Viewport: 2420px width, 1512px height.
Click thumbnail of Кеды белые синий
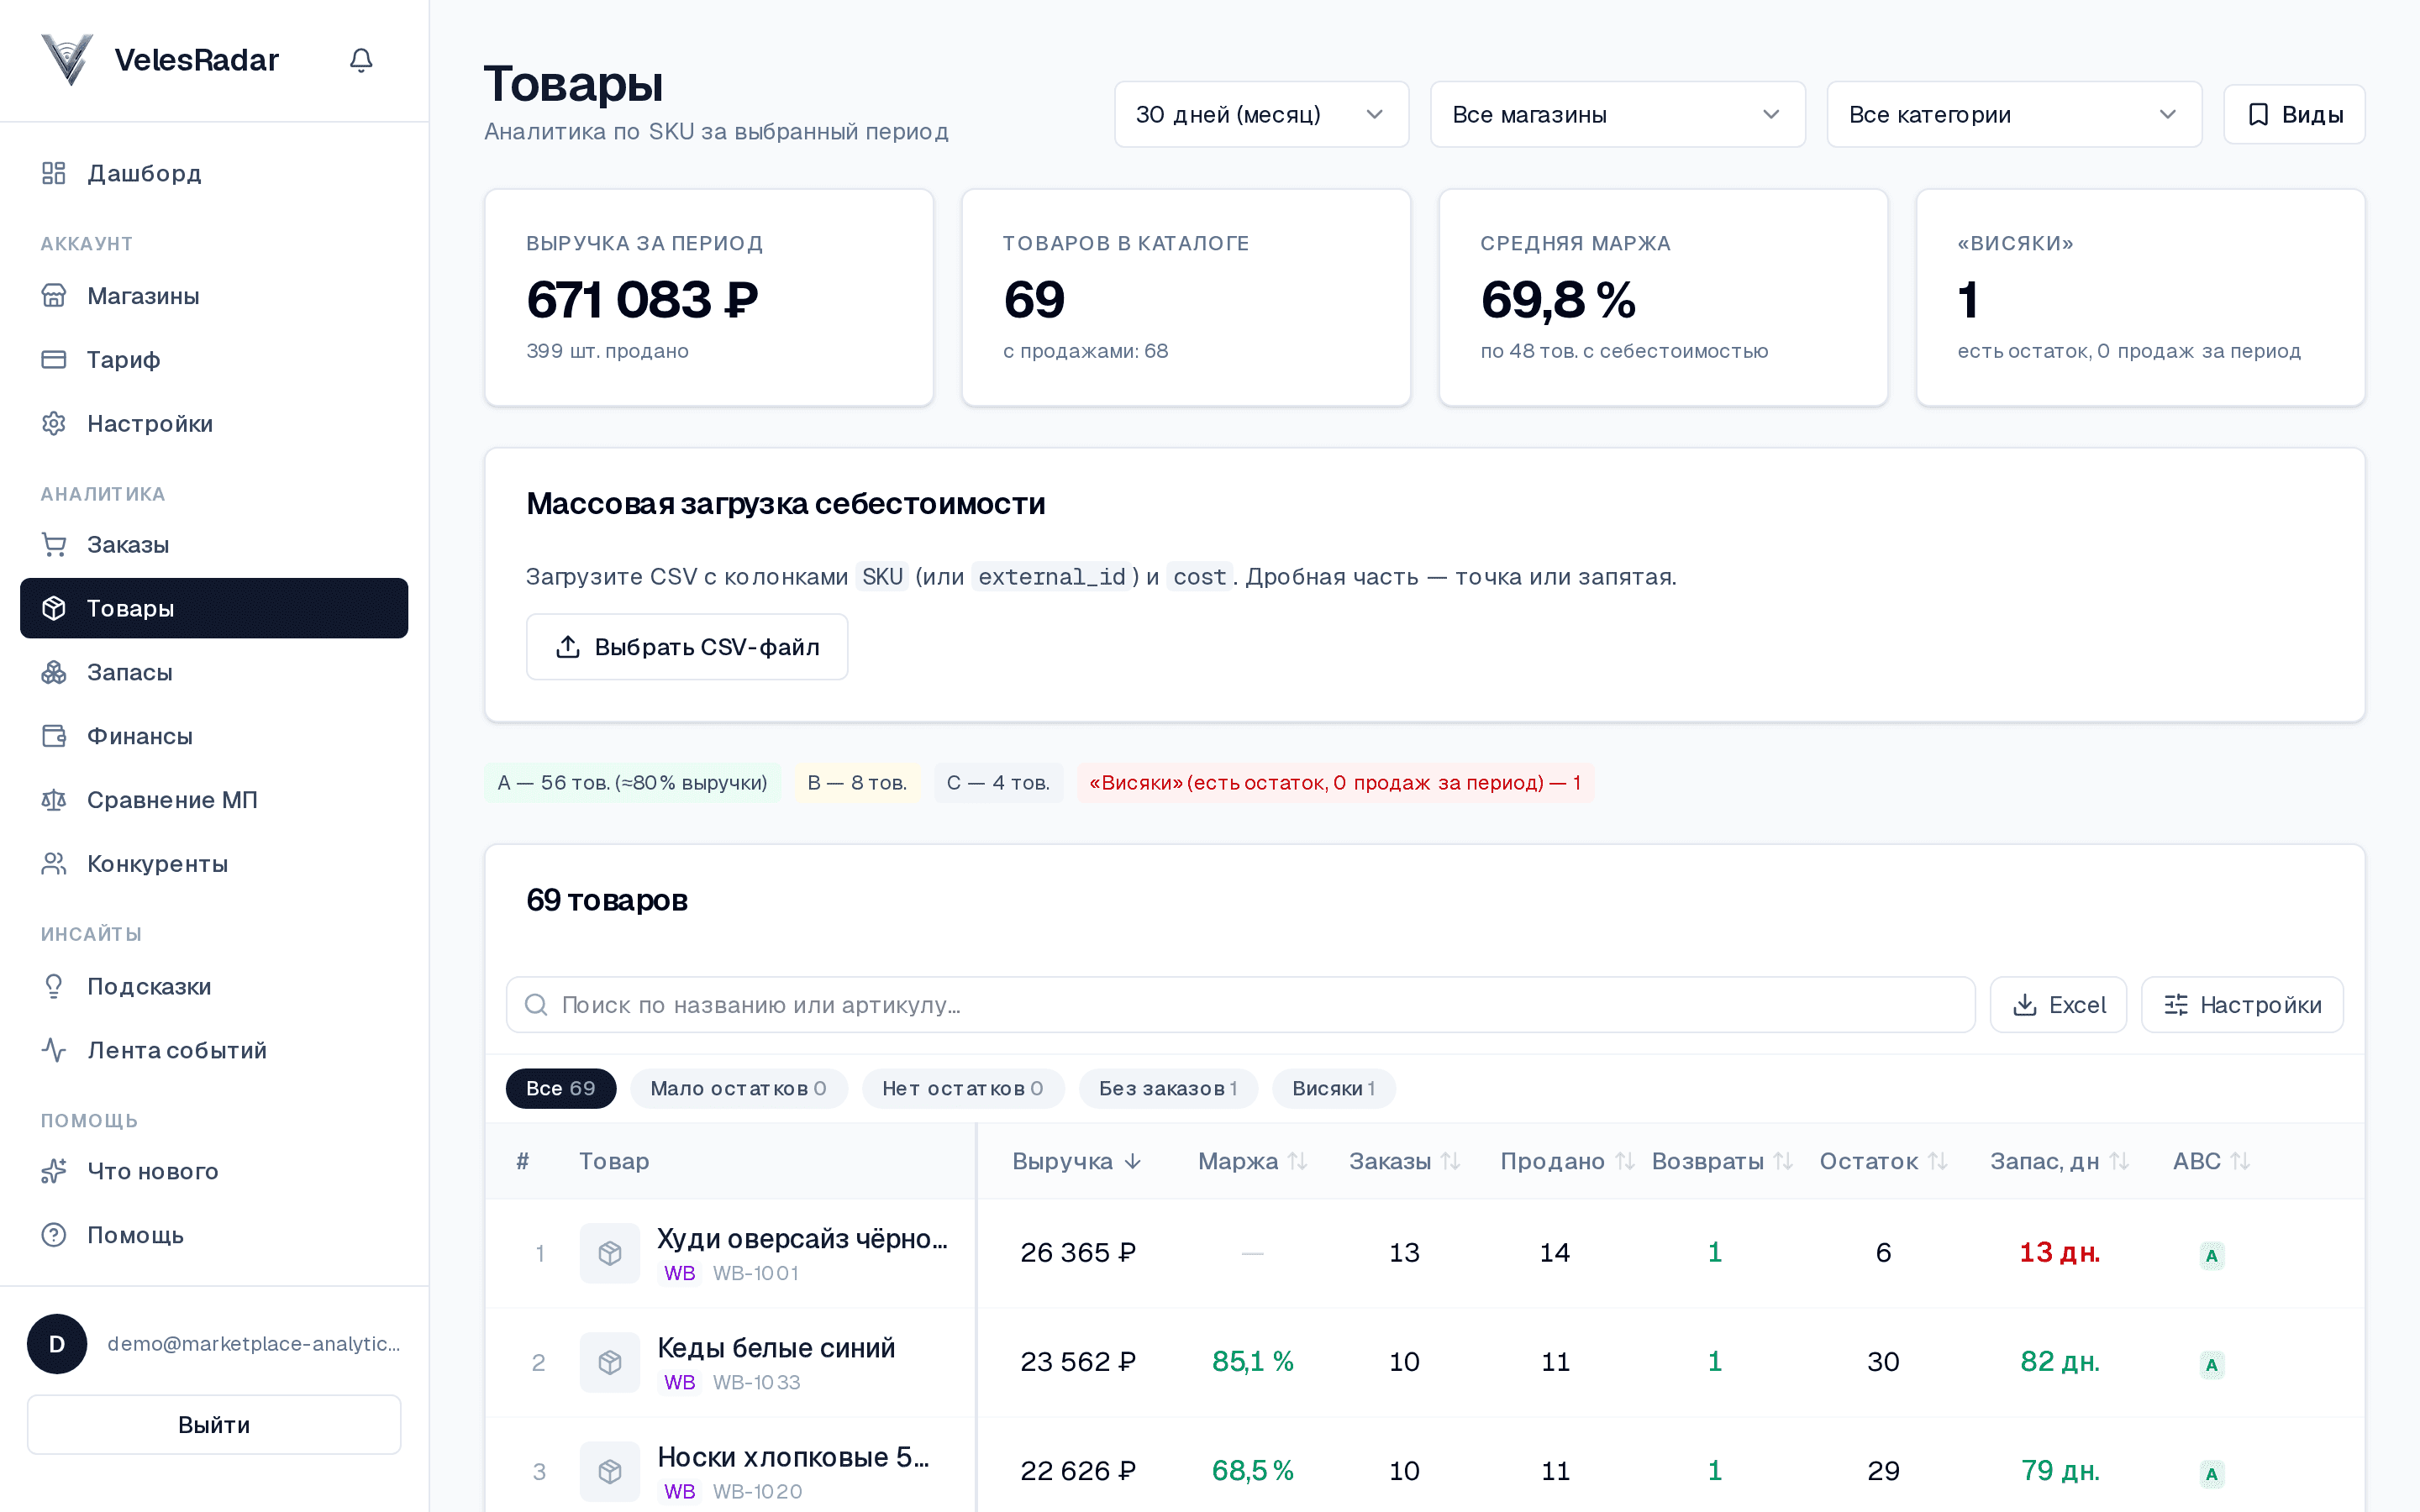(610, 1362)
